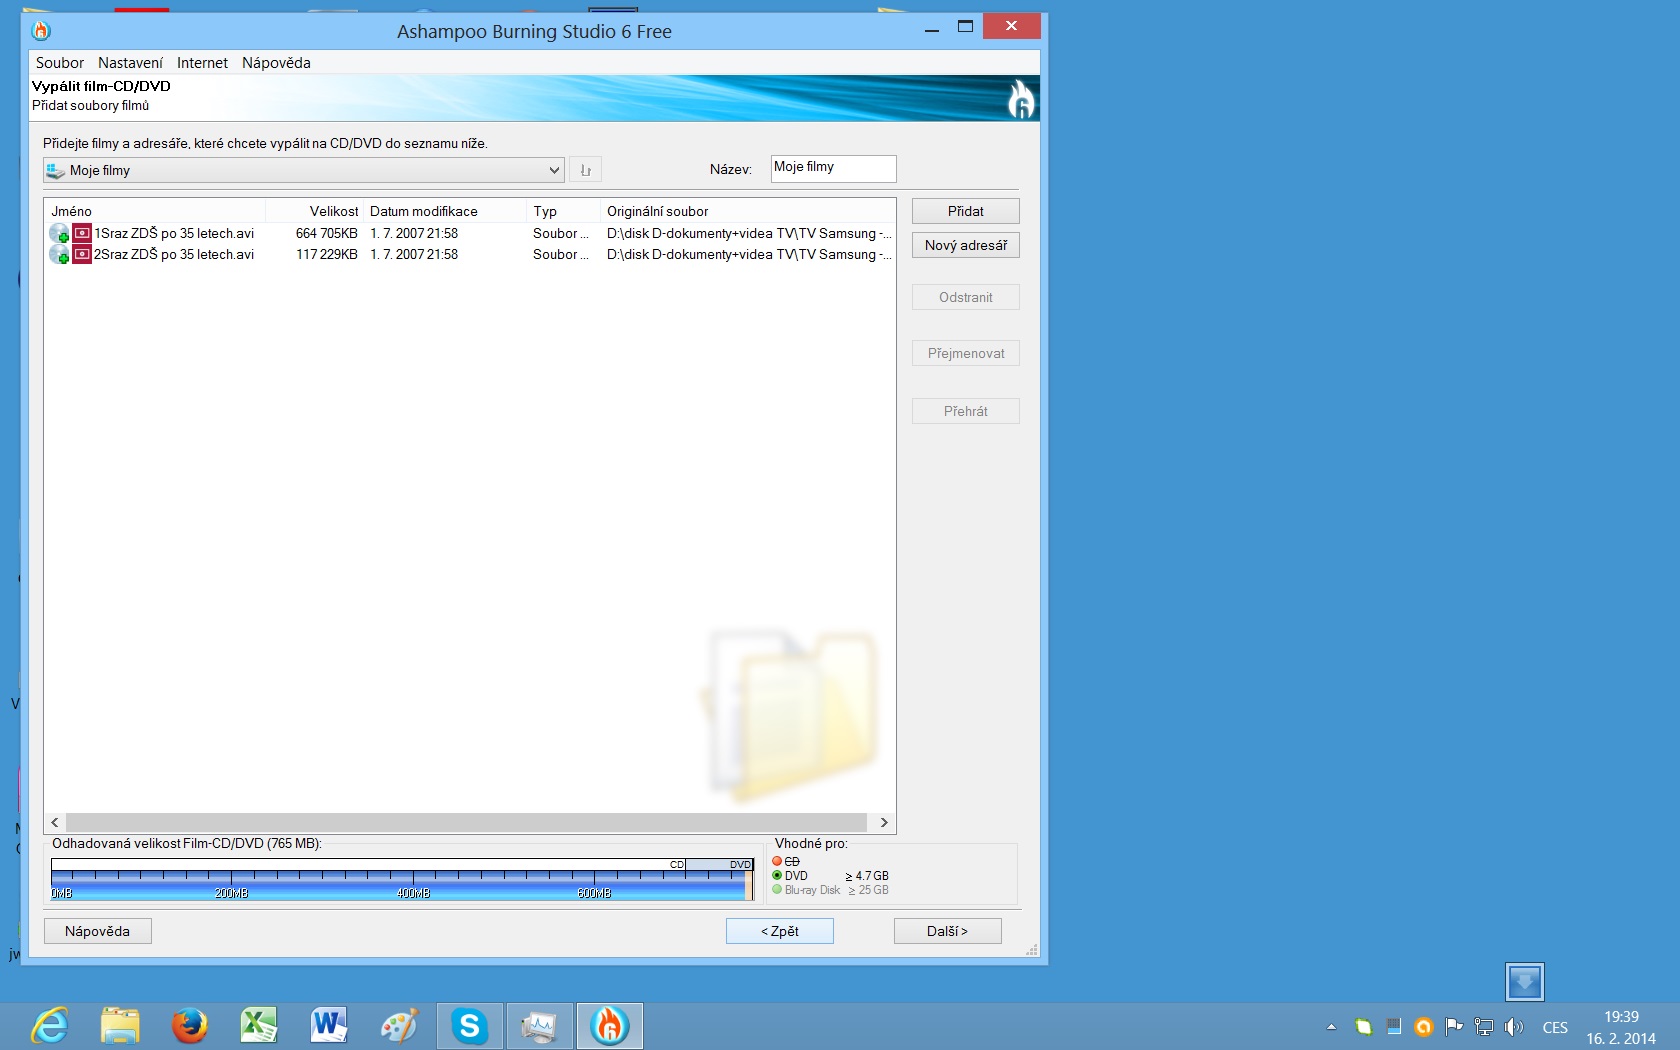
Task: Click the Přidat button to add files
Action: pyautogui.click(x=966, y=211)
